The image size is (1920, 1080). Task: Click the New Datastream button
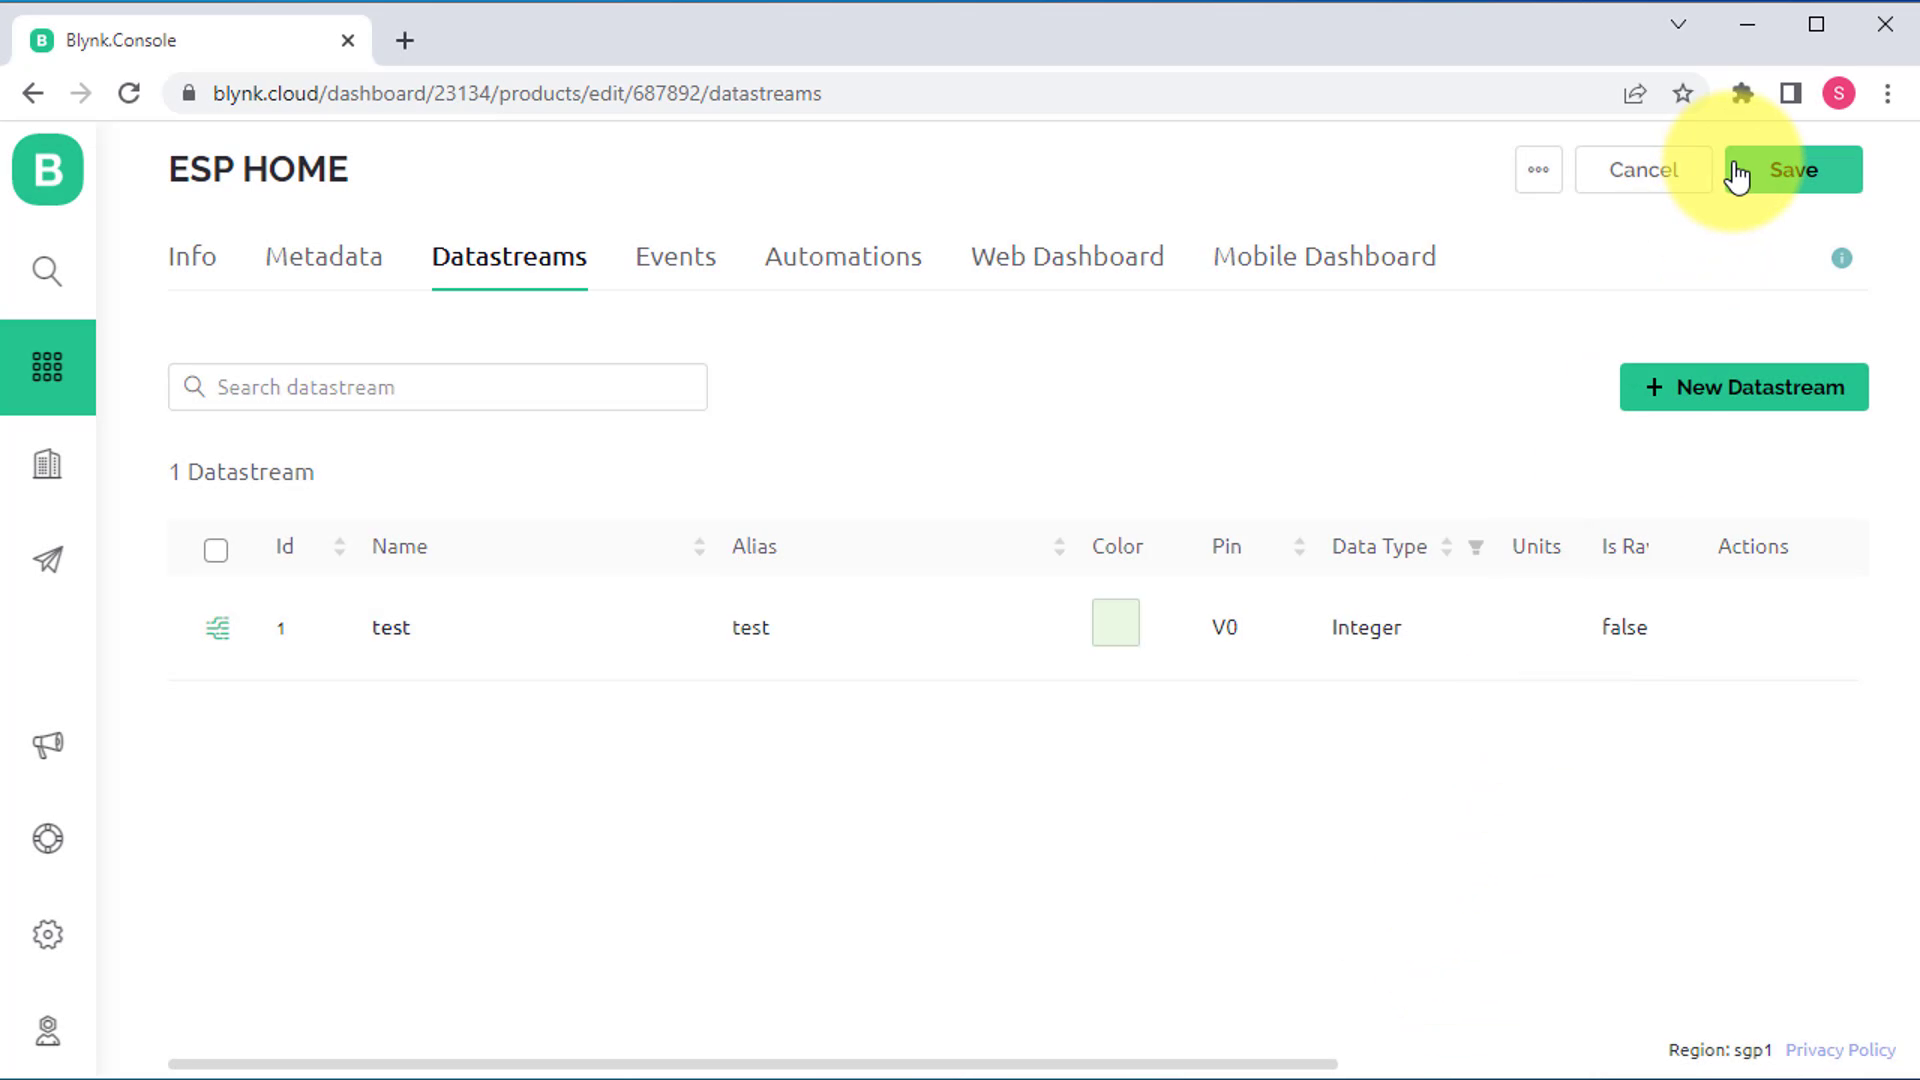click(x=1744, y=387)
